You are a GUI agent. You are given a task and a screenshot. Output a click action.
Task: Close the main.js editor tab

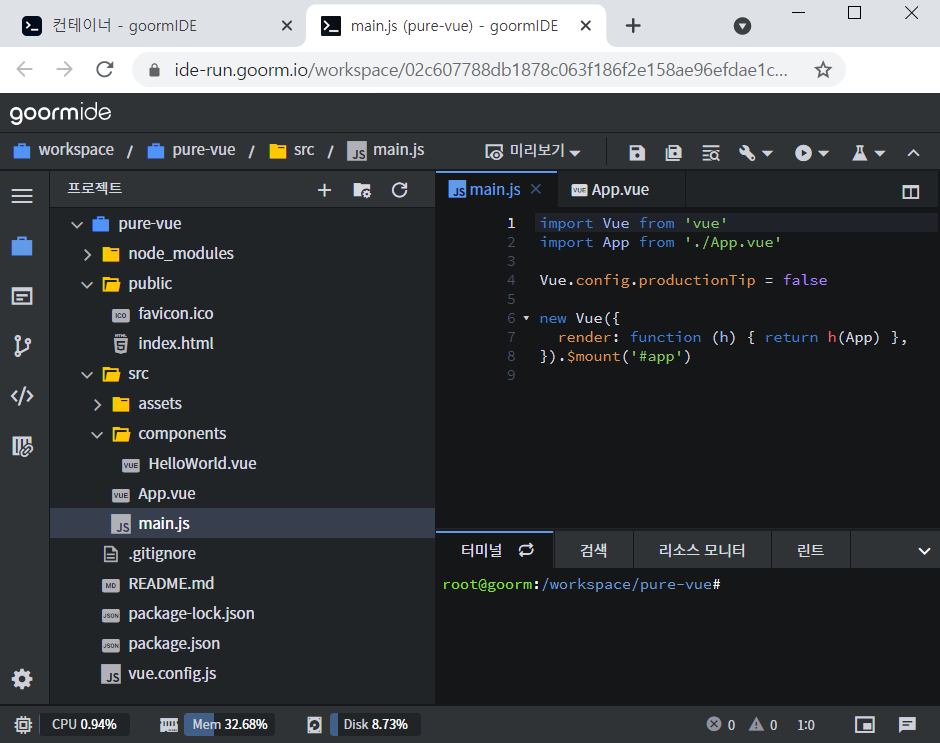(x=536, y=189)
